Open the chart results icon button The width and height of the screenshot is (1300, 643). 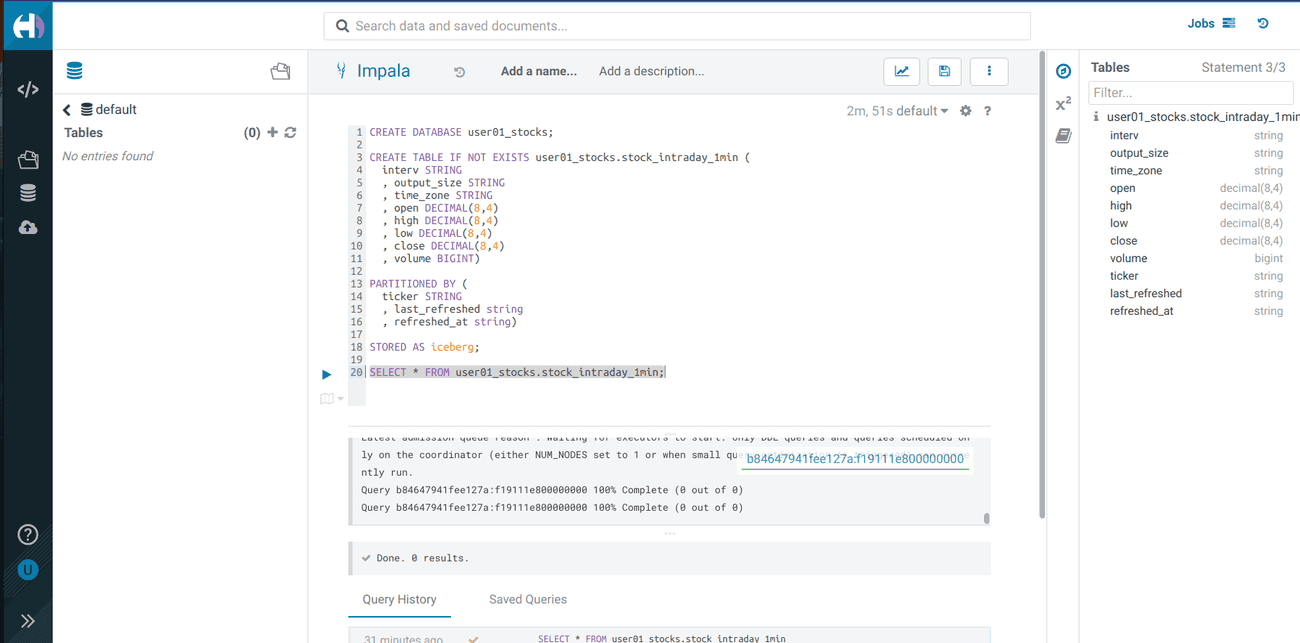(902, 71)
